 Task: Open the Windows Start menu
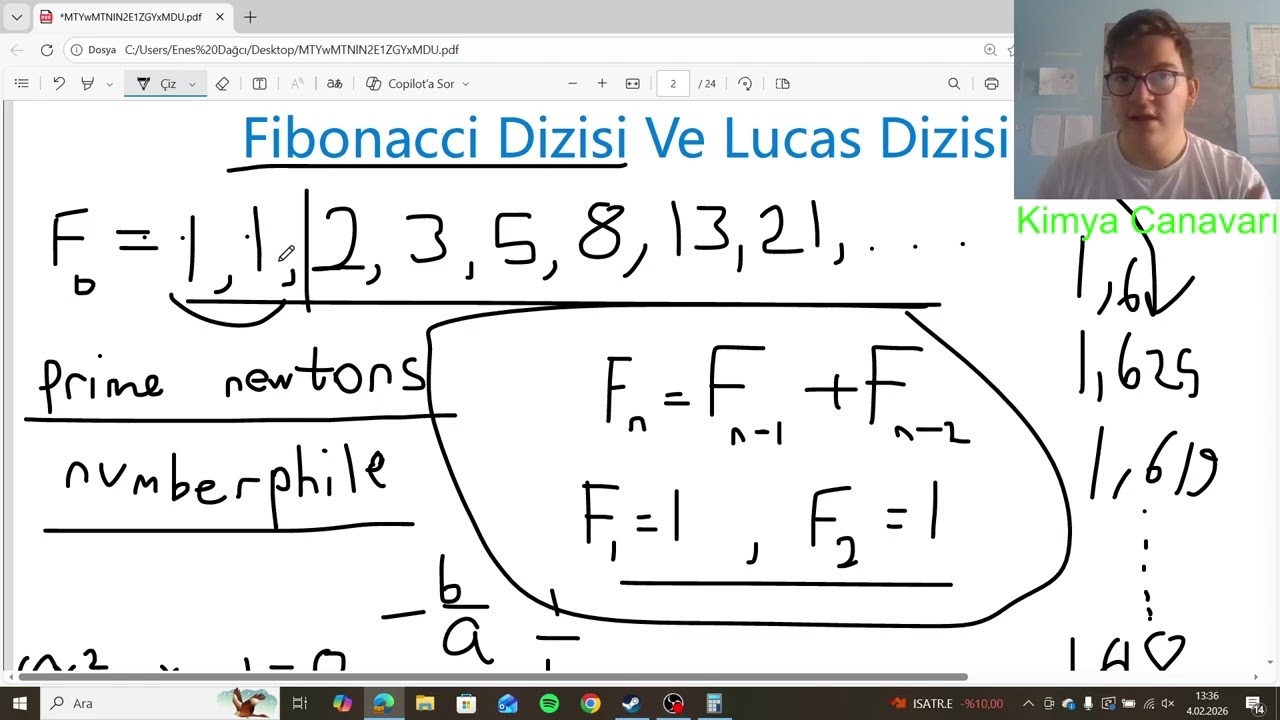coord(19,703)
